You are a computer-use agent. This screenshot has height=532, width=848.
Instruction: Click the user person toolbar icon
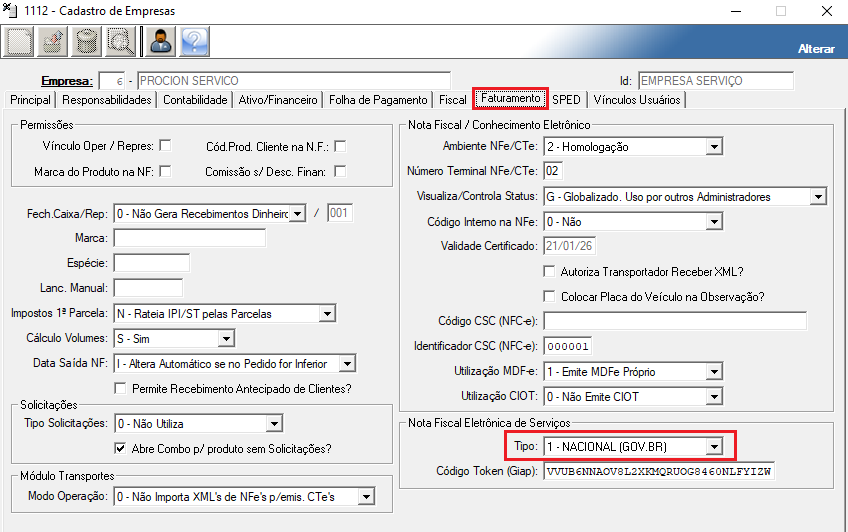tap(160, 41)
